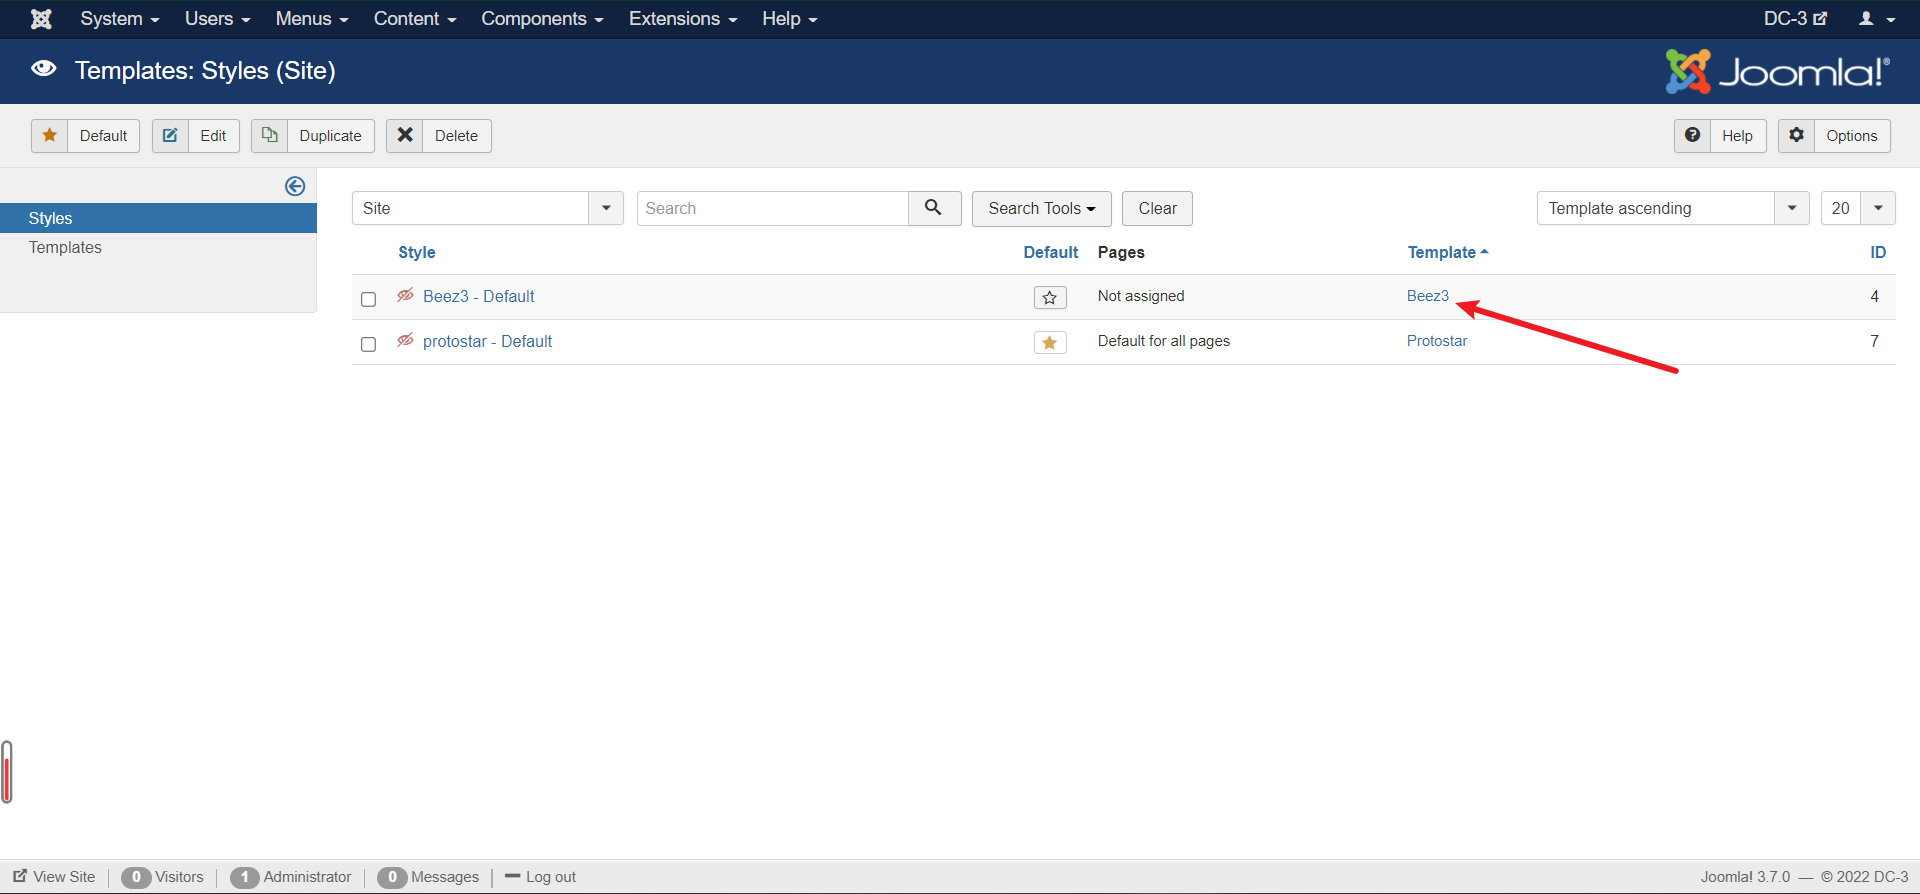This screenshot has height=894, width=1920.
Task: Click the Help question mark icon
Action: pyautogui.click(x=1692, y=136)
